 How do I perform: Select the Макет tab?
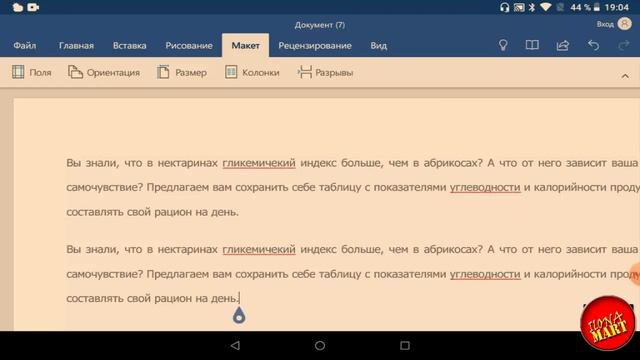click(245, 45)
